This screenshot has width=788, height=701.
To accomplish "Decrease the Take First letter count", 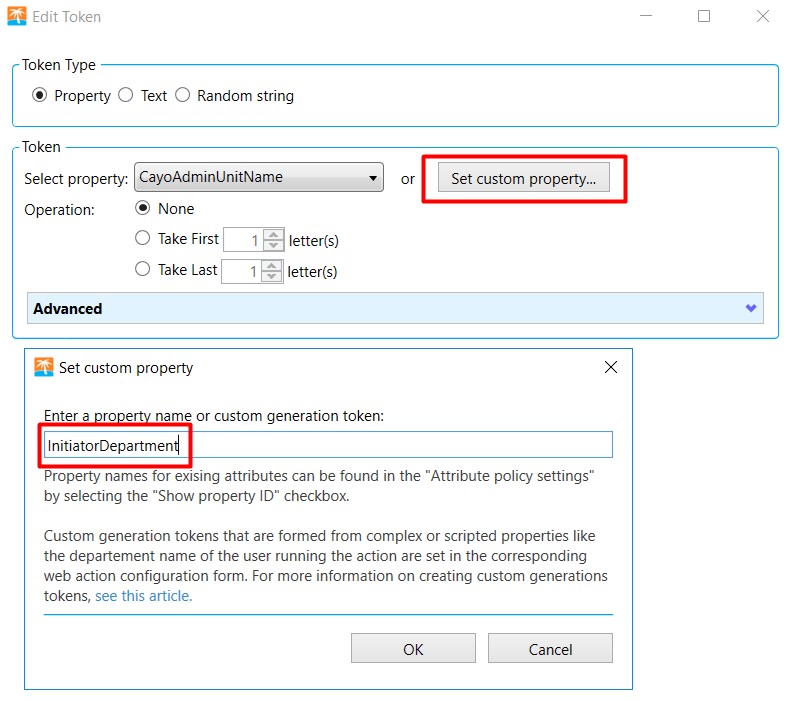I will 273,245.
